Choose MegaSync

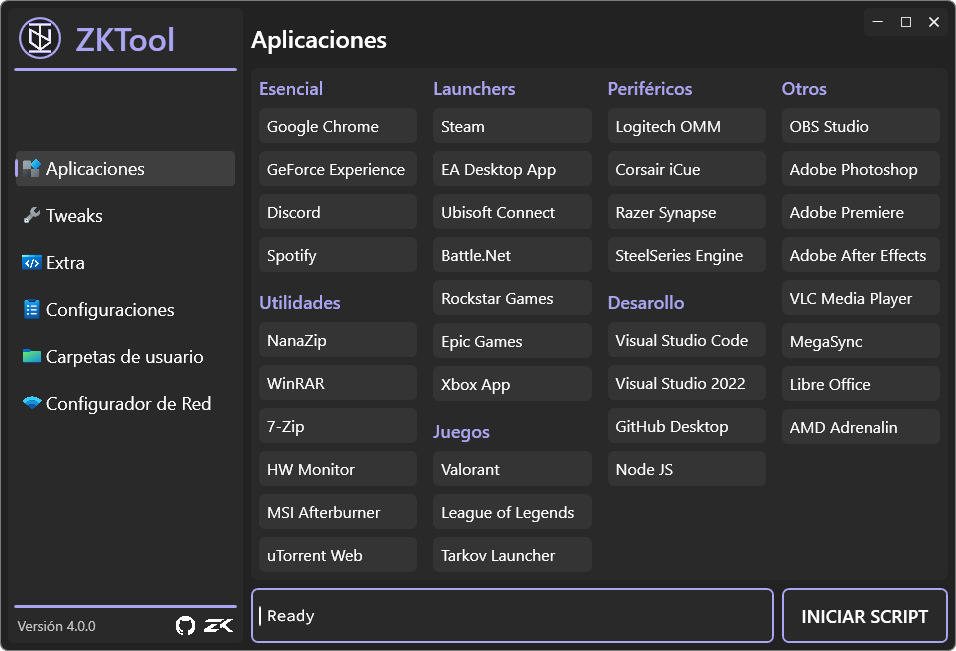[x=861, y=341]
